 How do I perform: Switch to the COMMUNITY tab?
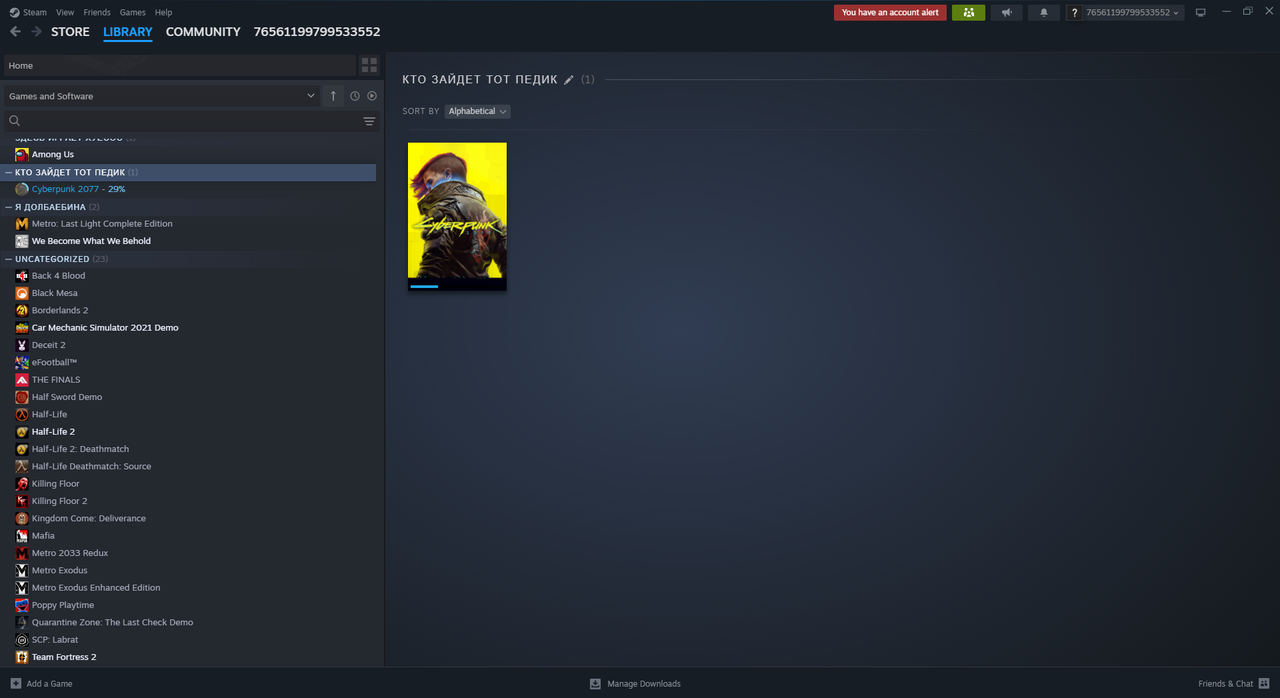click(x=203, y=32)
